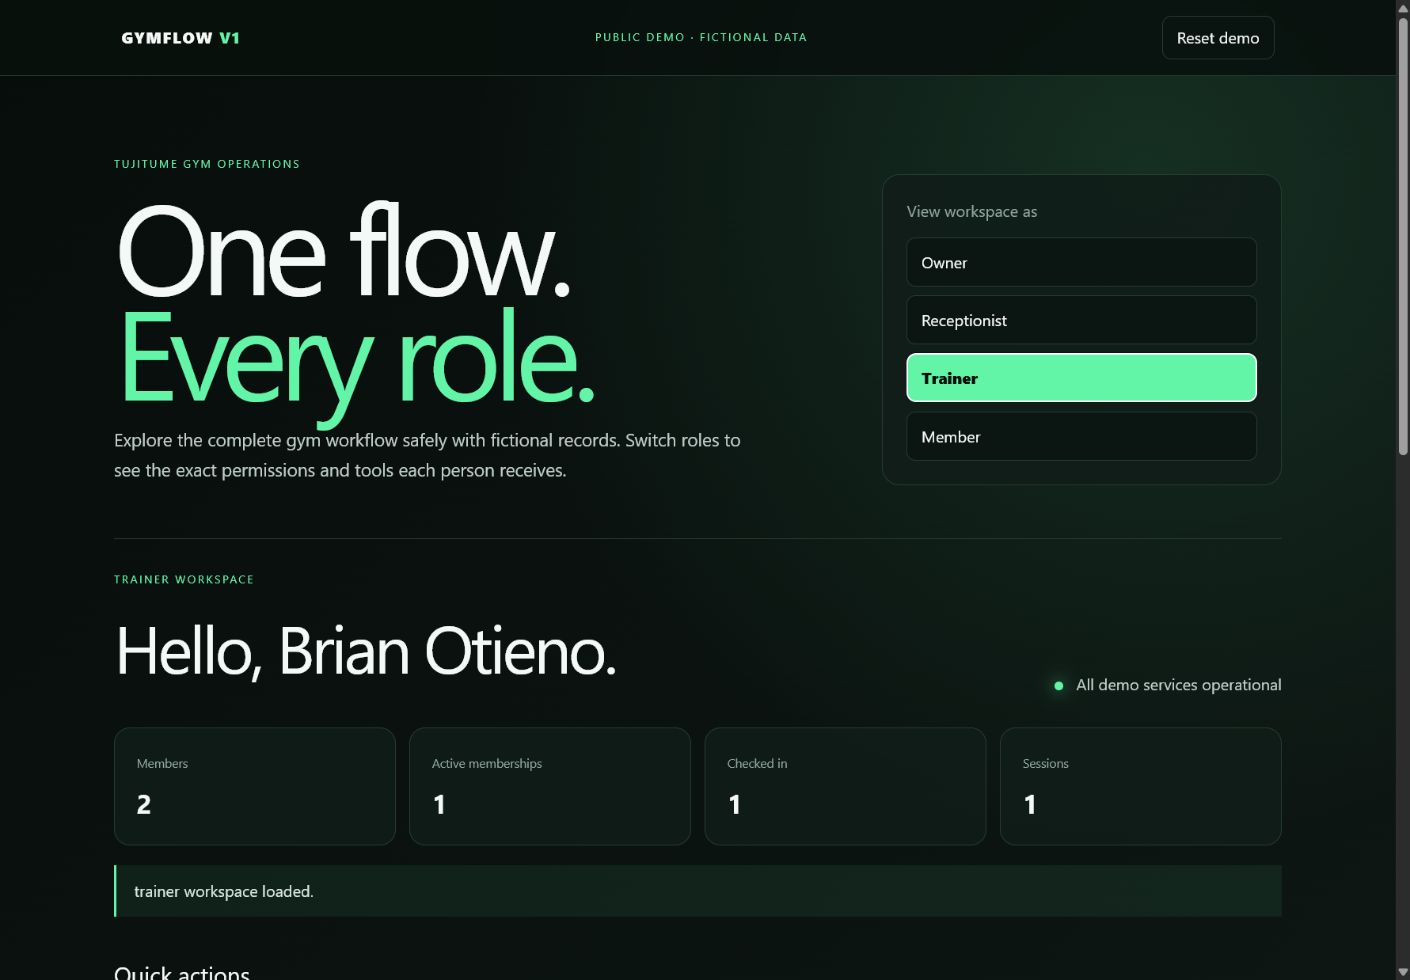The image size is (1410, 980).
Task: Click 'TUJITUME GYM OPERATIONS' label
Action: click(x=207, y=164)
